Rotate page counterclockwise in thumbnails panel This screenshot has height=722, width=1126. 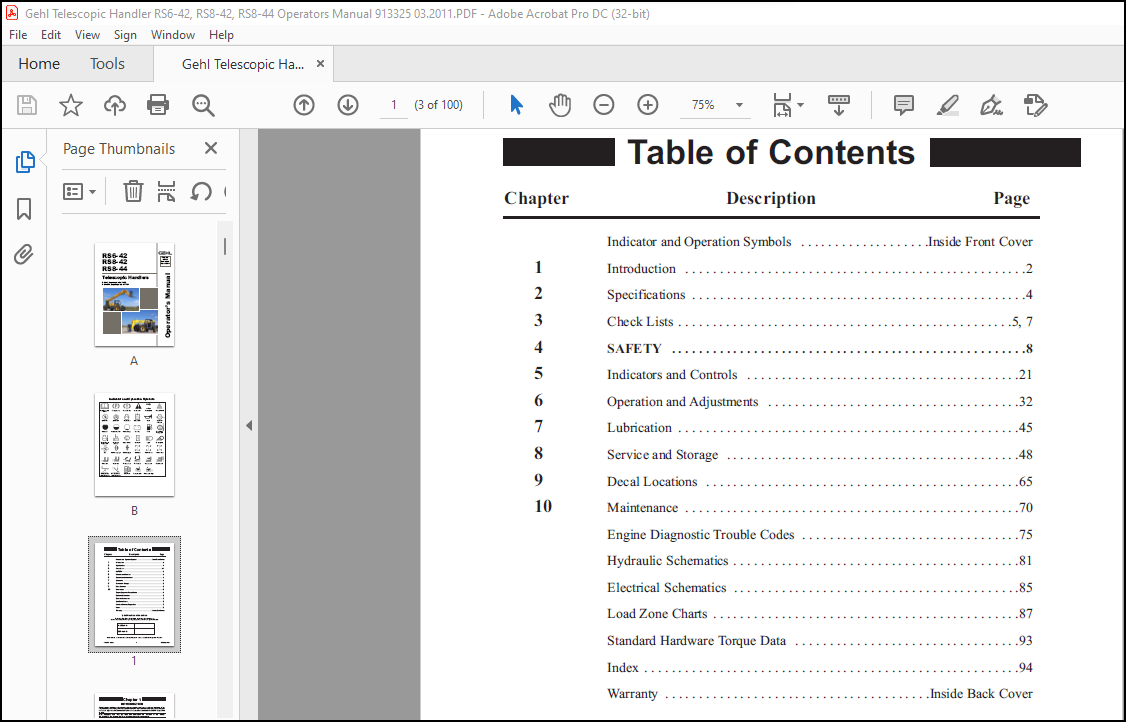click(x=201, y=191)
